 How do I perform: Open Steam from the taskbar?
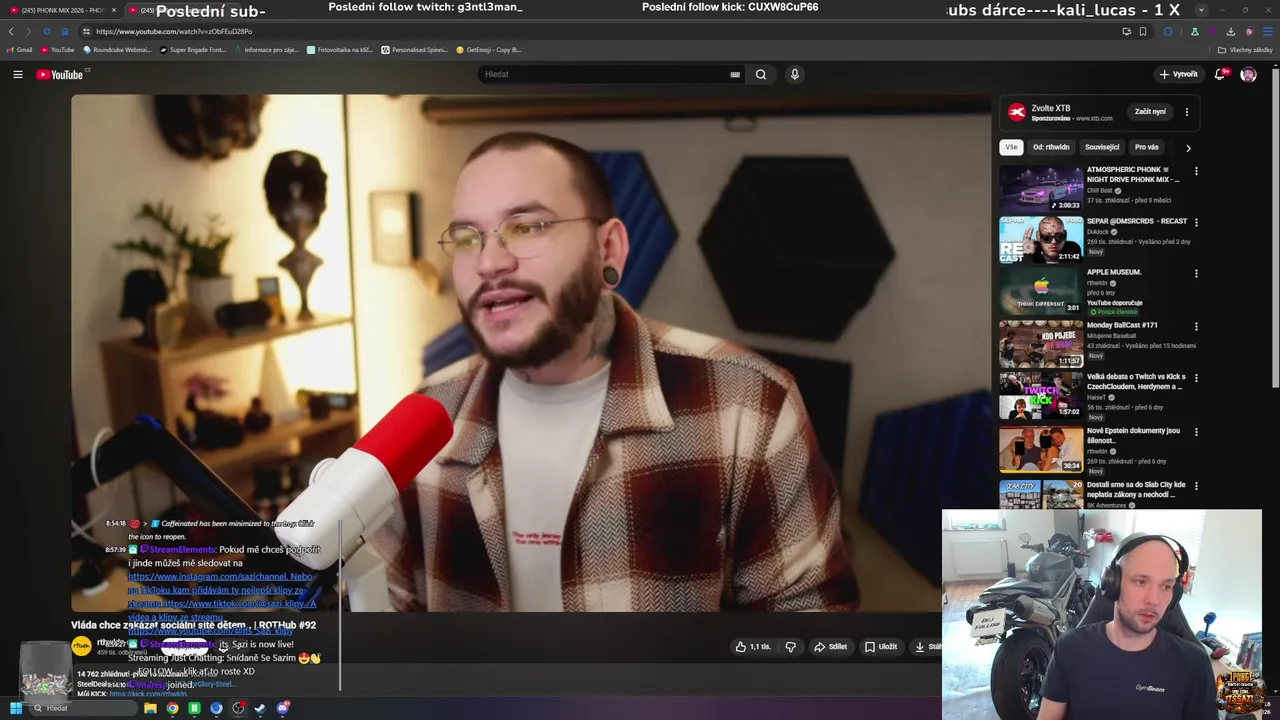(x=260, y=708)
